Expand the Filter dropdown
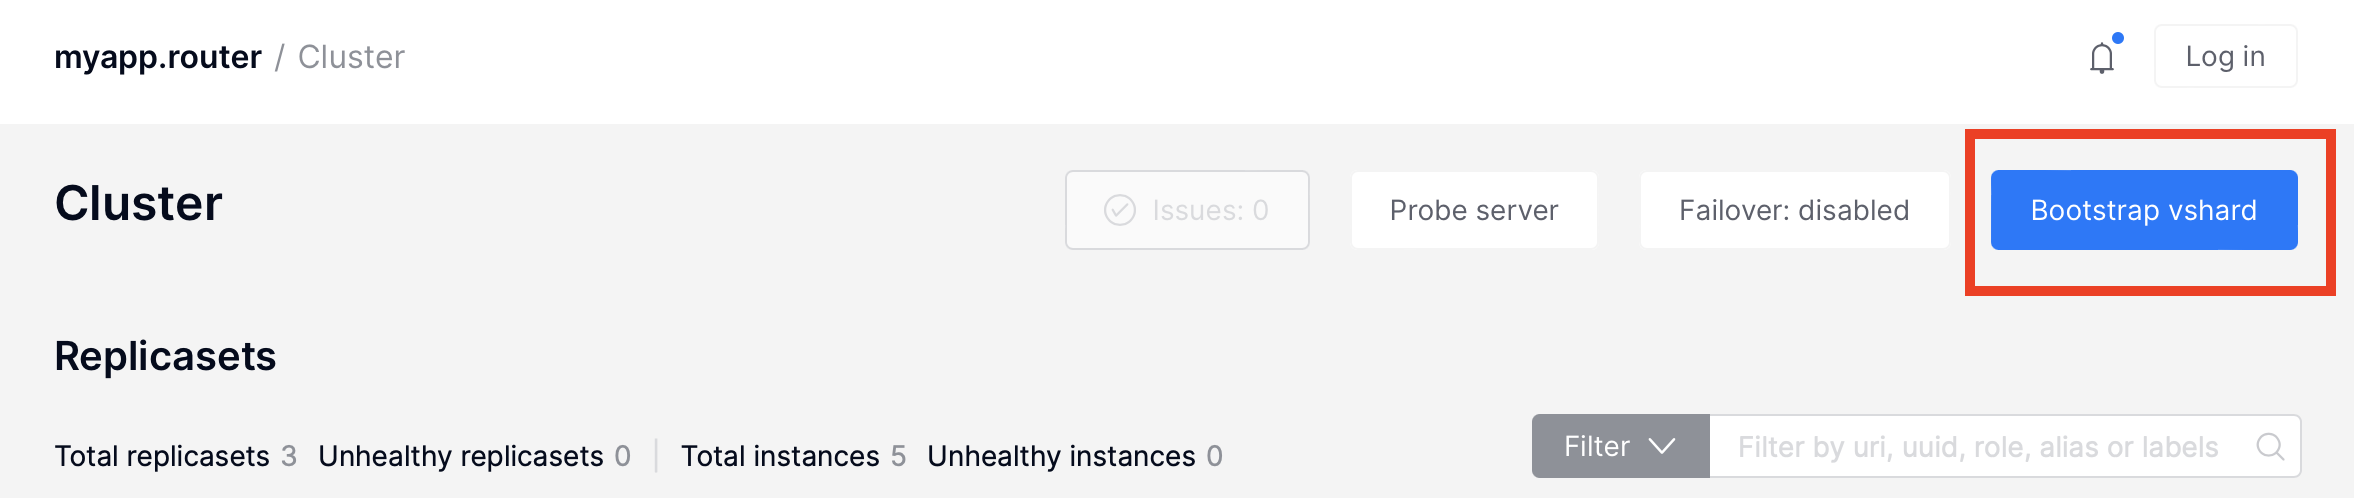Screen dimensions: 2354x498 point(1620,446)
